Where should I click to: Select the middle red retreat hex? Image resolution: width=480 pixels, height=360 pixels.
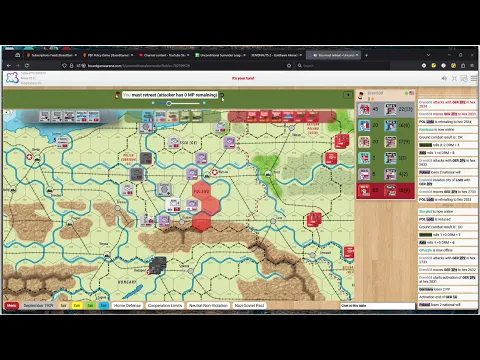[211, 206]
